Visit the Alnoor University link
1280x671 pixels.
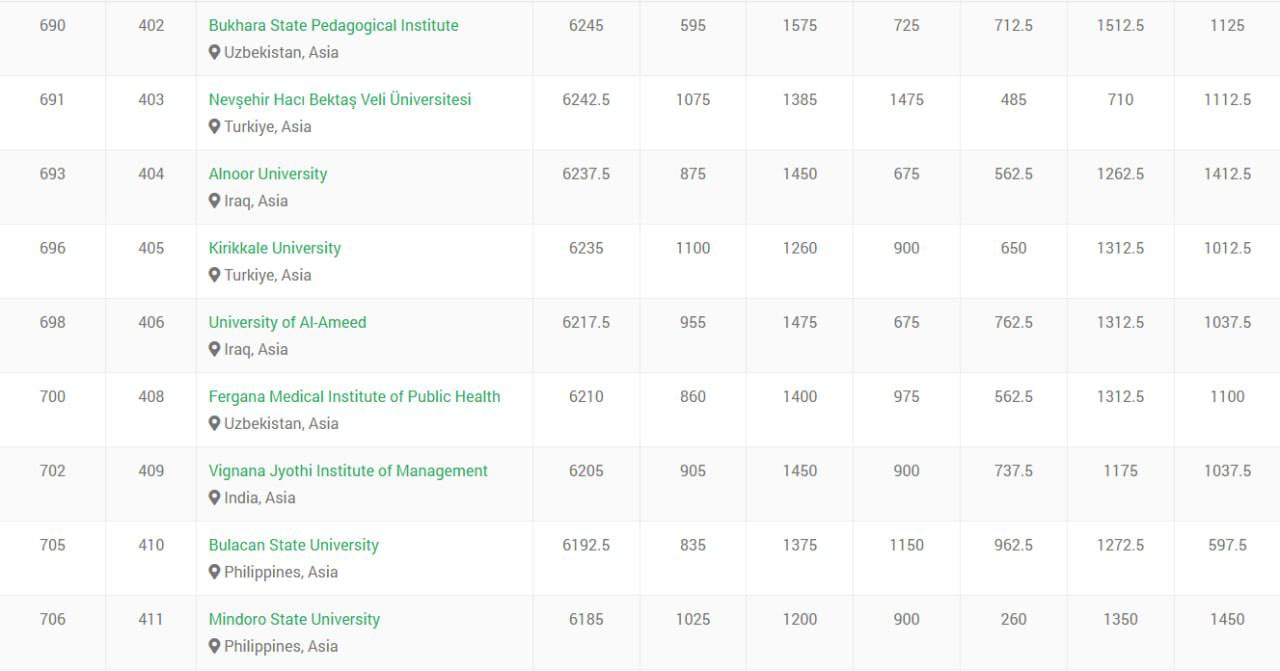click(x=268, y=174)
